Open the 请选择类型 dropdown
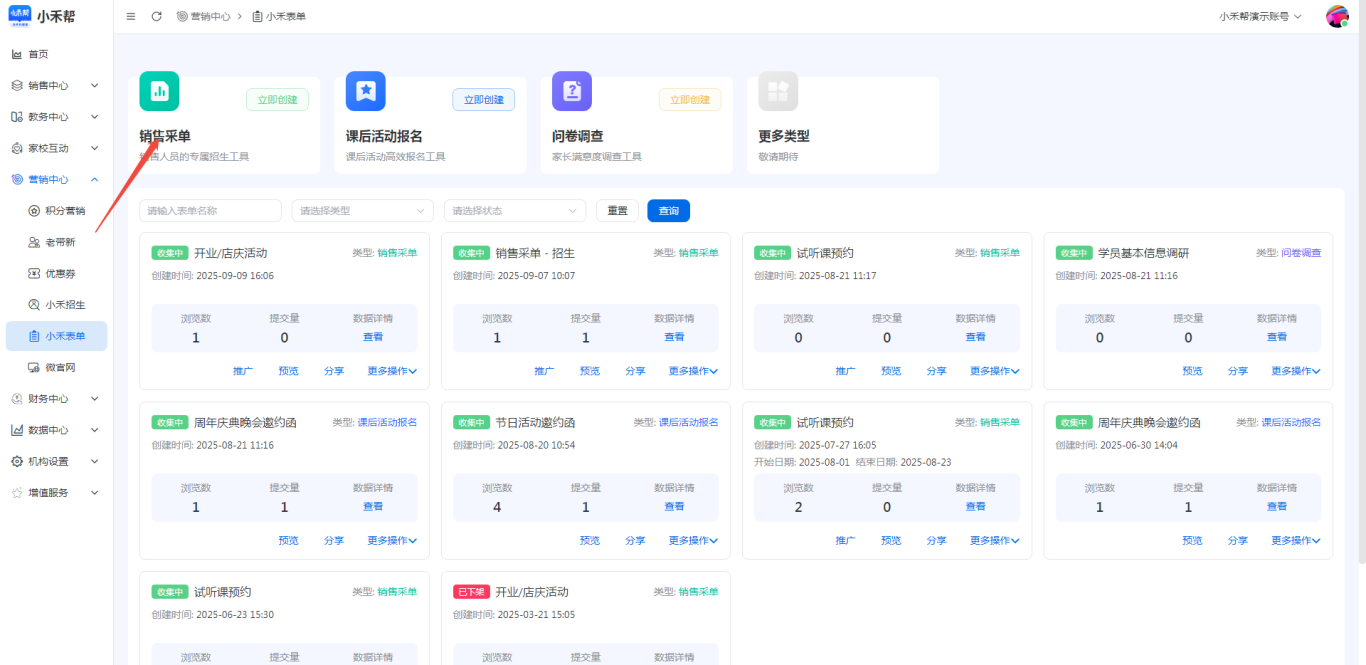The width and height of the screenshot is (1366, 665). tap(362, 211)
